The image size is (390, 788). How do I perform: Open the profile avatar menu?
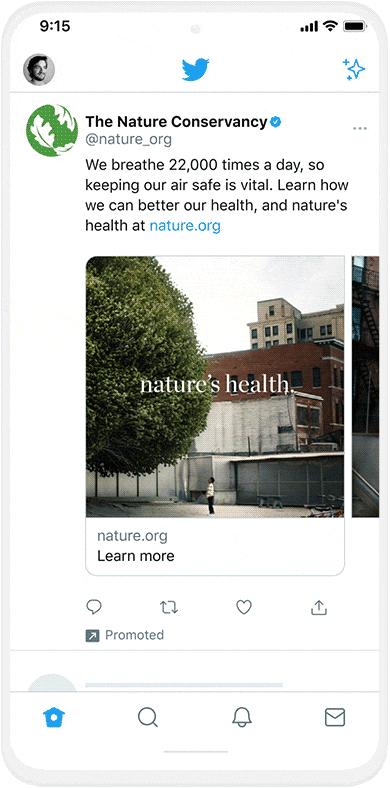tap(39, 69)
